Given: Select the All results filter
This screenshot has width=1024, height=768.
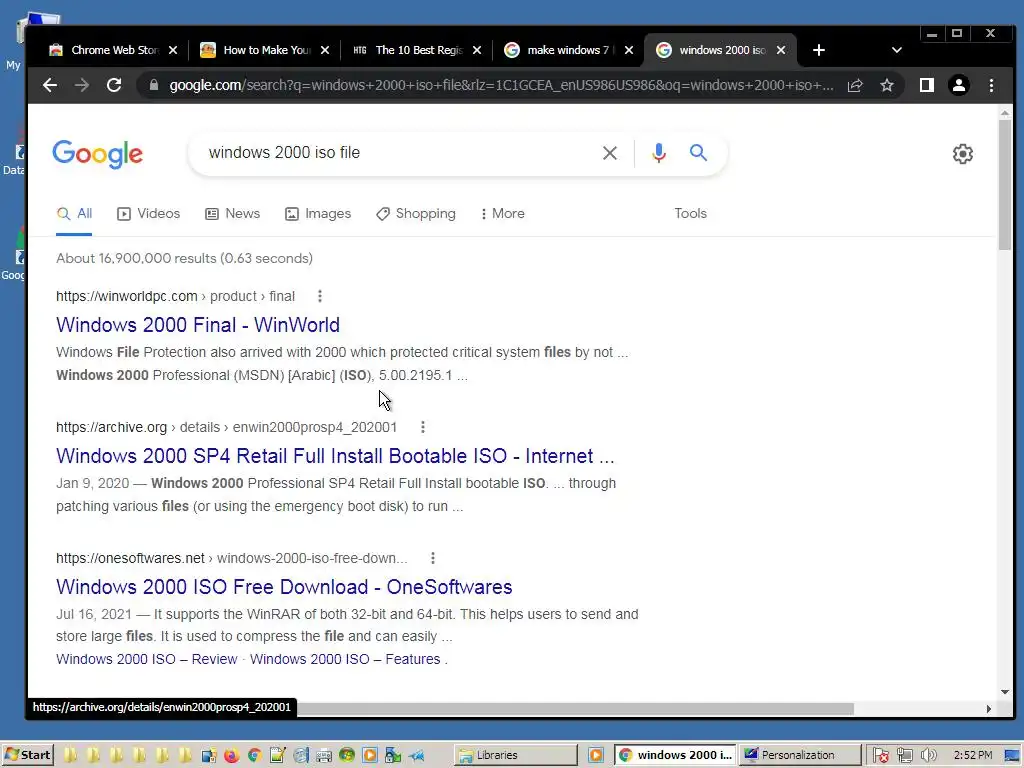Looking at the screenshot, I should [x=74, y=214].
